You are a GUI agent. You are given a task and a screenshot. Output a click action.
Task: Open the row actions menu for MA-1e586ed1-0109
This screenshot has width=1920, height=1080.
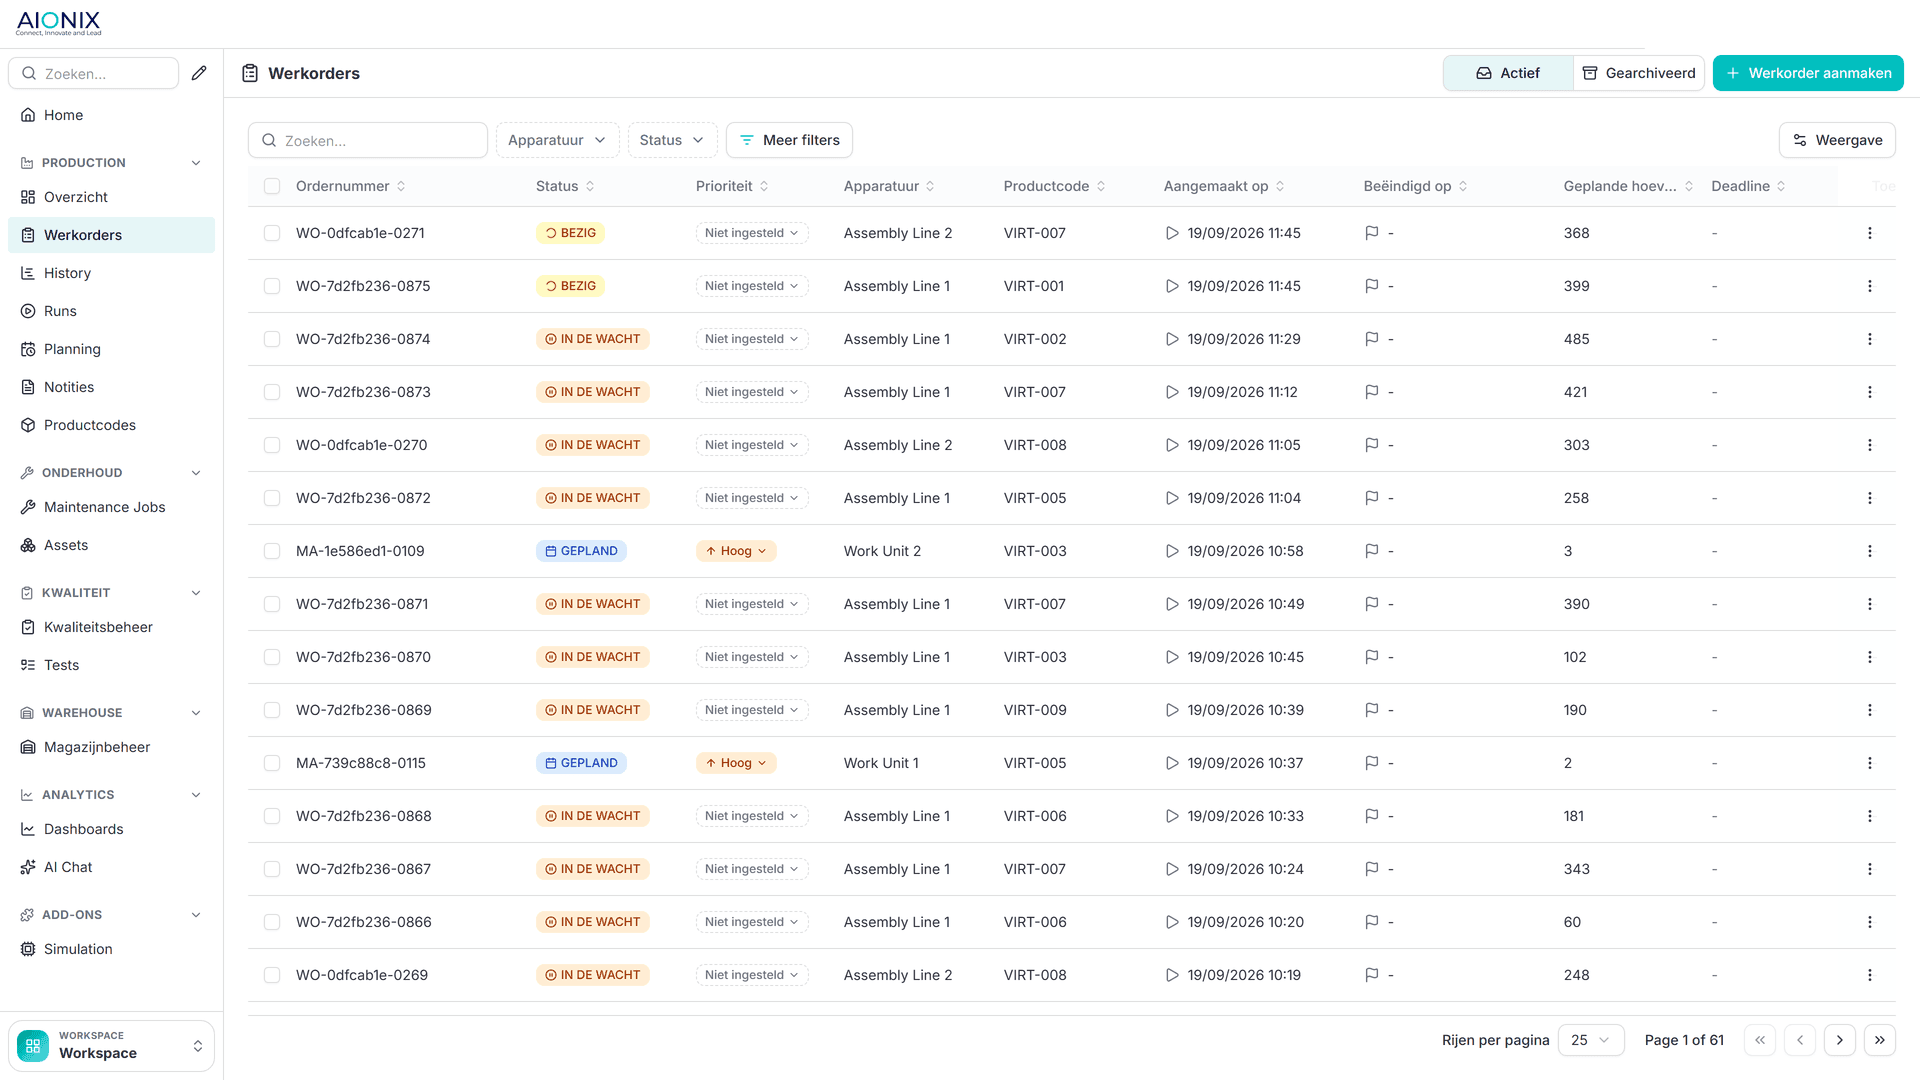[x=1869, y=551]
